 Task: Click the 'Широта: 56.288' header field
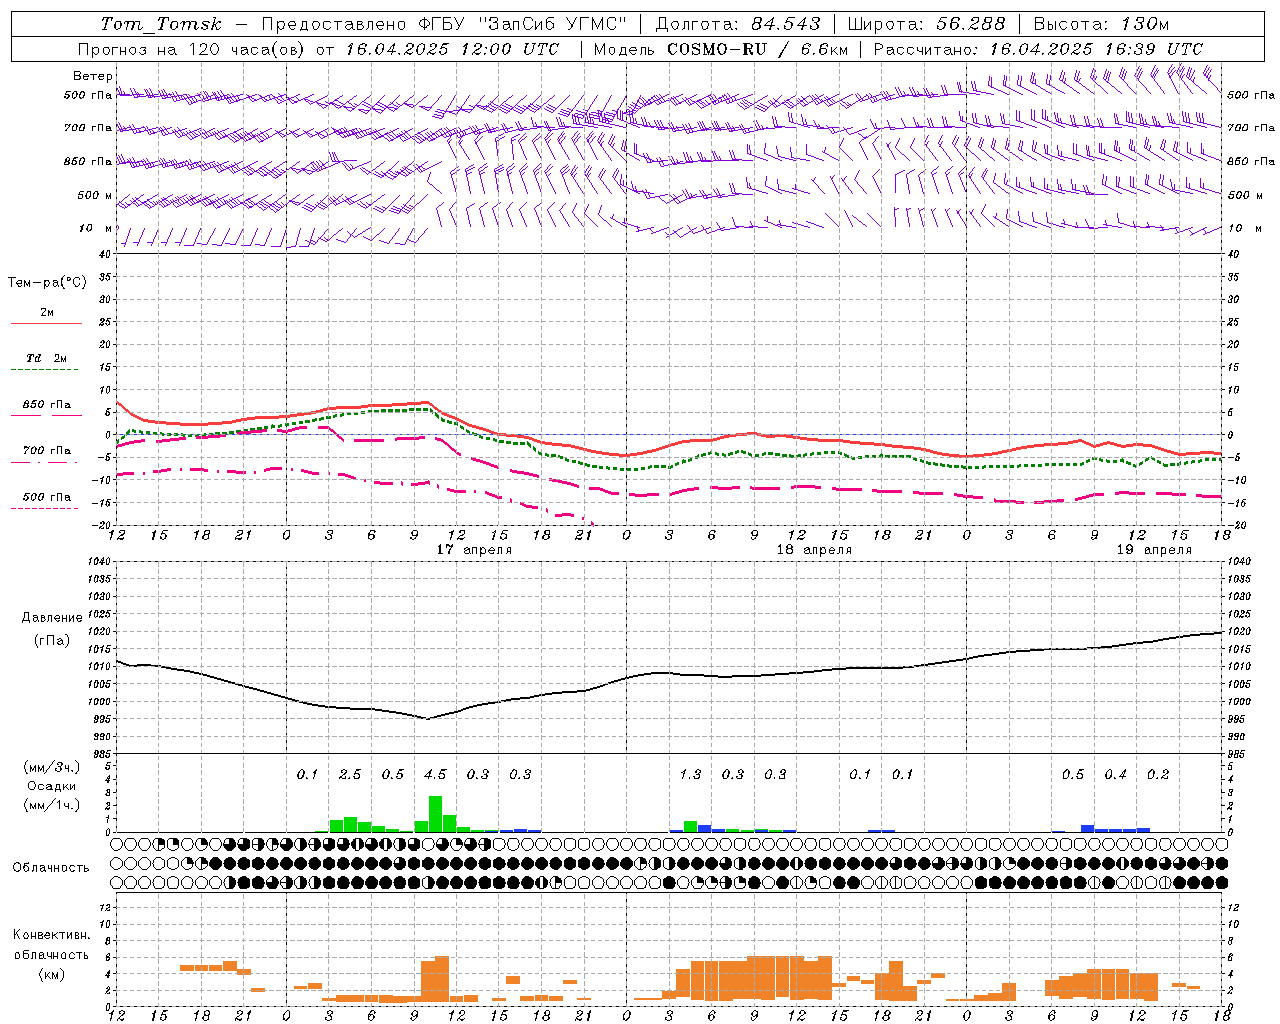pos(926,24)
